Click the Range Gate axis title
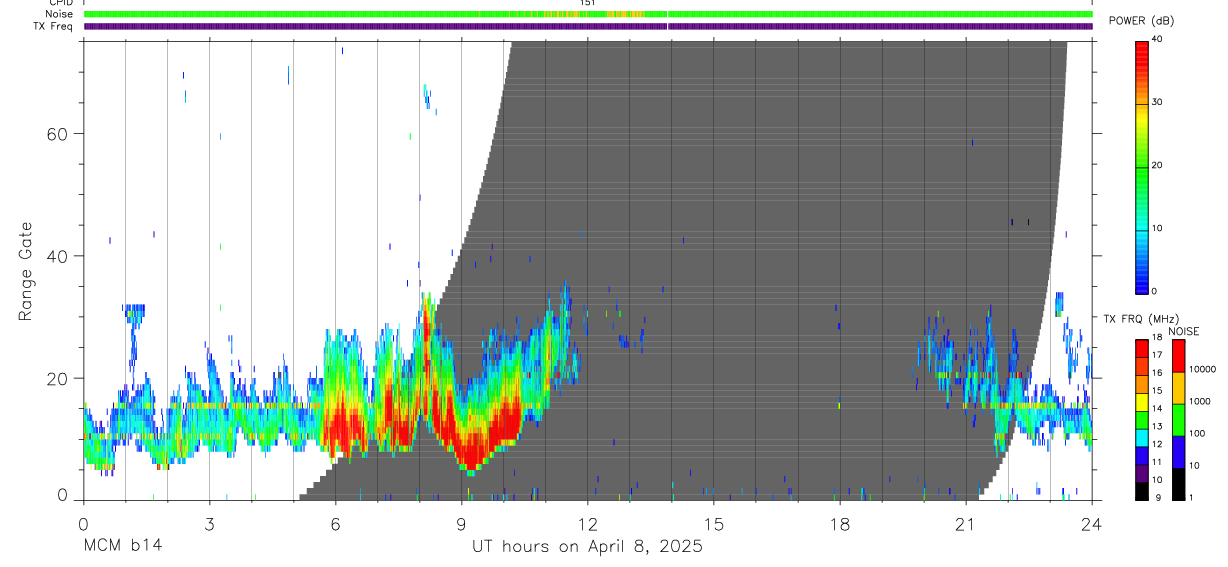The width and height of the screenshot is (1228, 567). tap(27, 272)
